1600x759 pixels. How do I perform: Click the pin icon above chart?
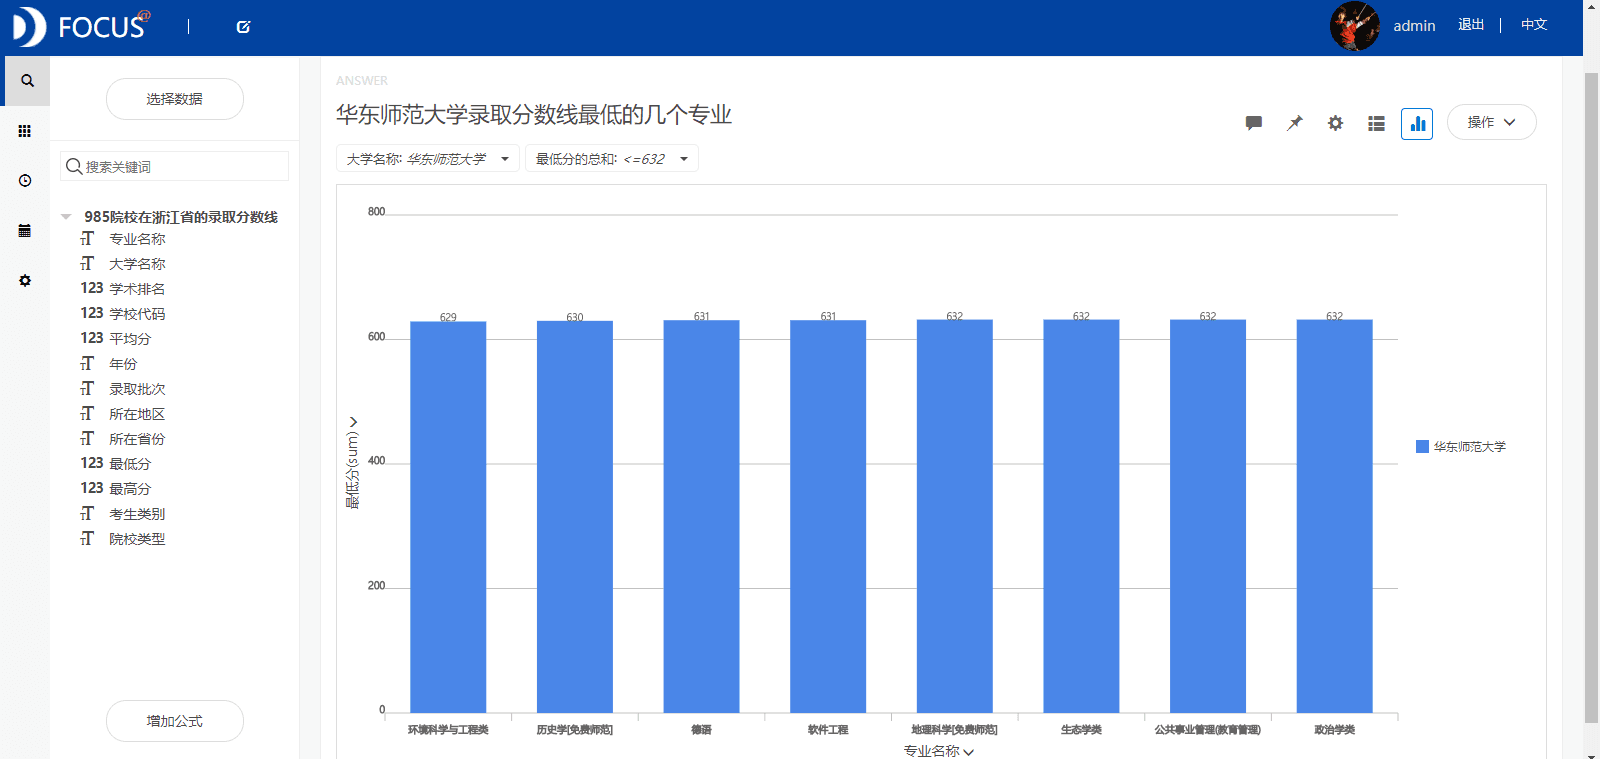pyautogui.click(x=1295, y=123)
